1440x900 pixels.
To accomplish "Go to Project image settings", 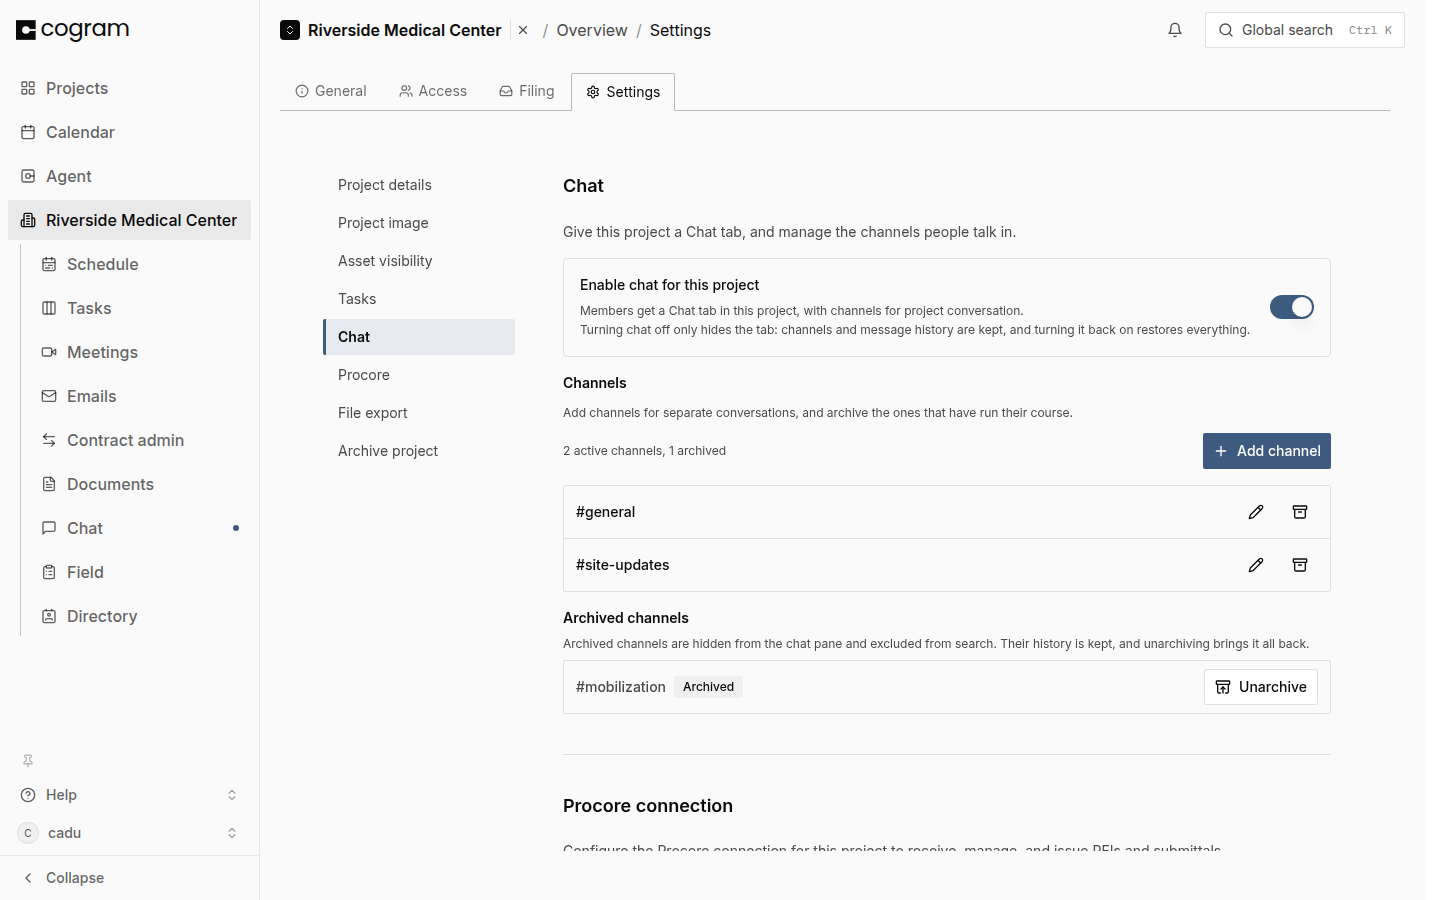I will click(x=419, y=223).
